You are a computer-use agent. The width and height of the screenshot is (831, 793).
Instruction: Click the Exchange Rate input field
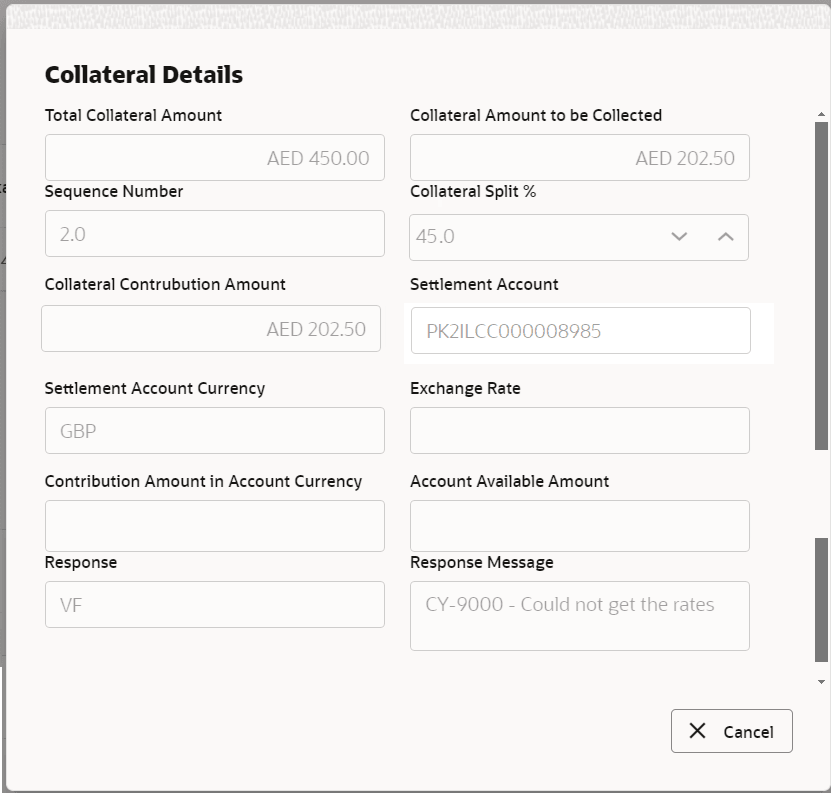pyautogui.click(x=579, y=430)
